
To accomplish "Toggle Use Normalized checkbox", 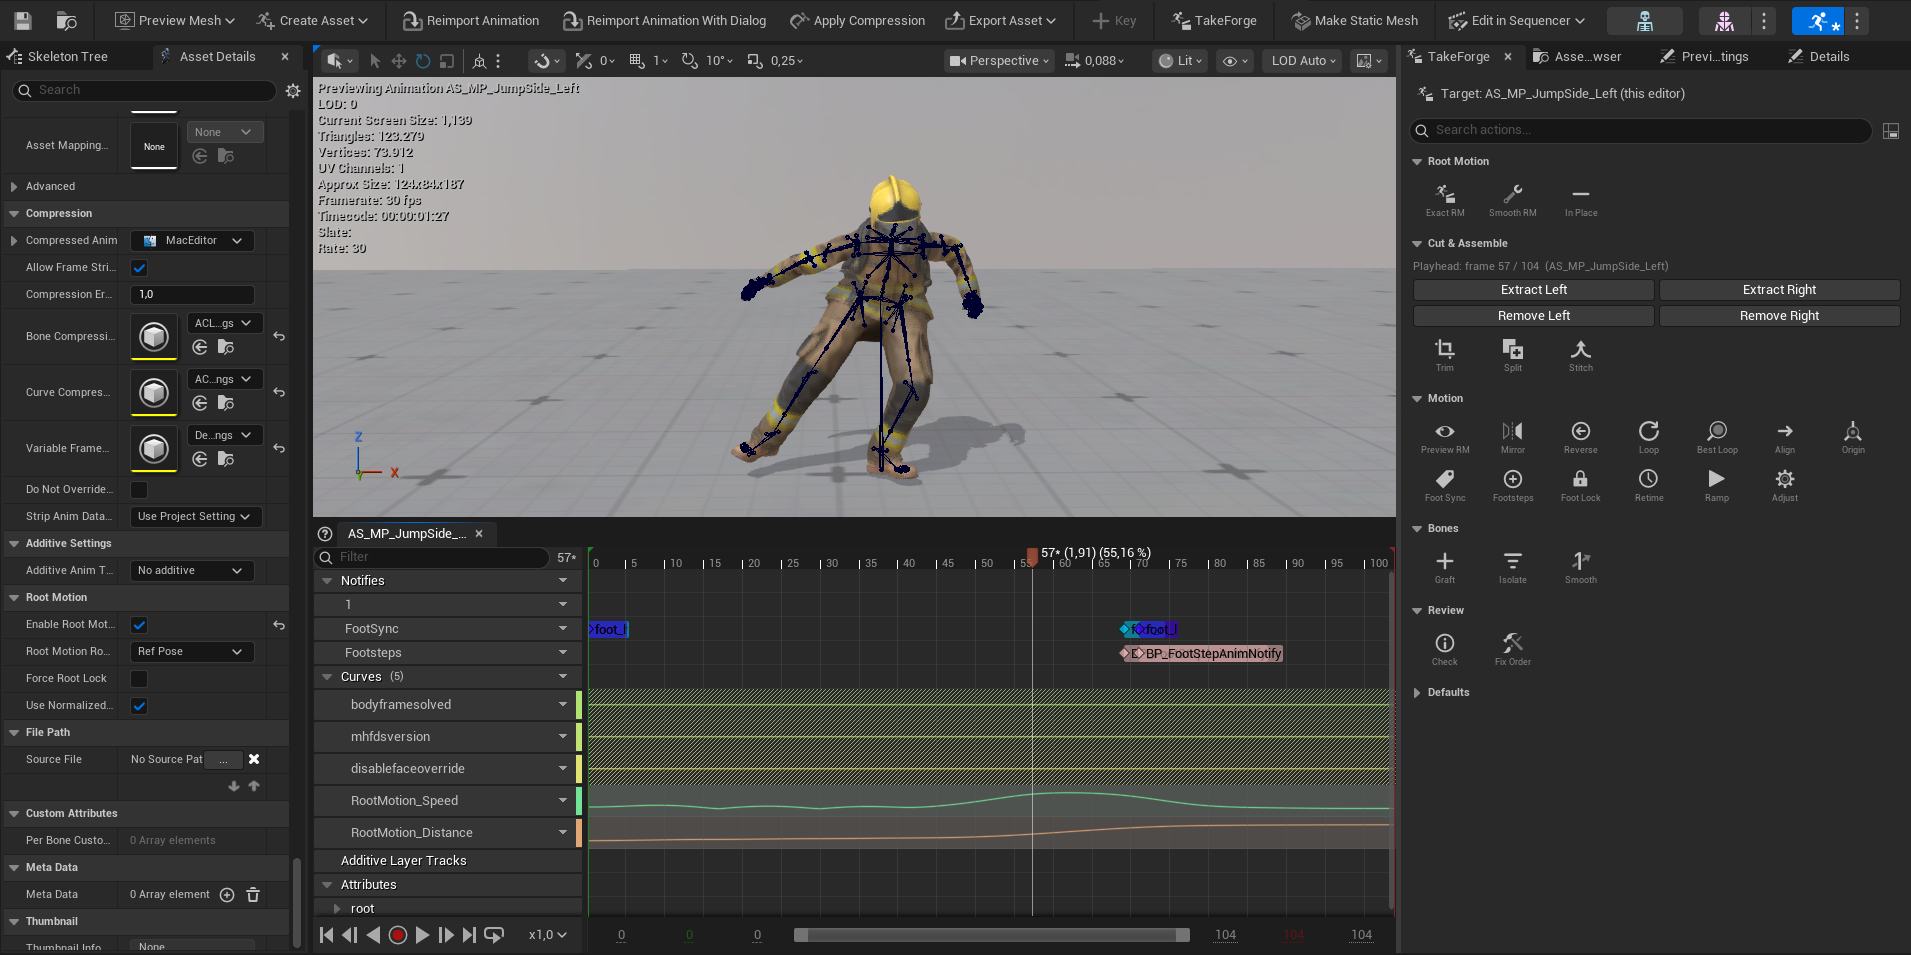I will coord(139,705).
